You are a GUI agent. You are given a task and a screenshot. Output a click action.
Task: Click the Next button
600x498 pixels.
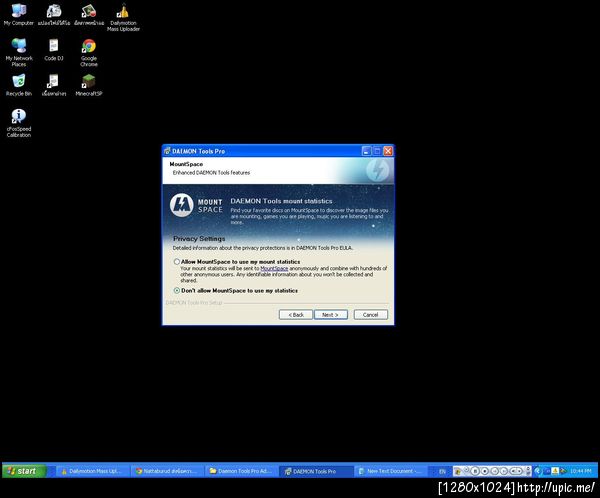coord(331,315)
